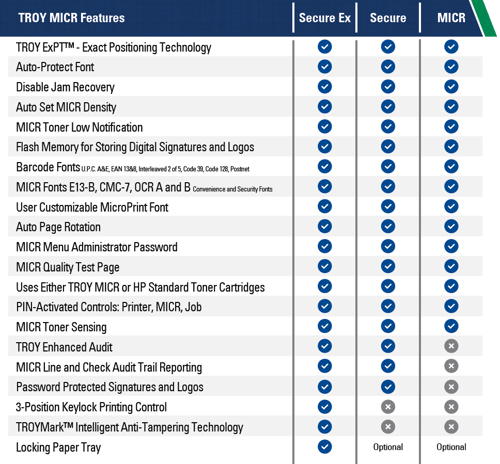
Task: Click the Barcode Fonts label
Action: pyautogui.click(x=133, y=167)
